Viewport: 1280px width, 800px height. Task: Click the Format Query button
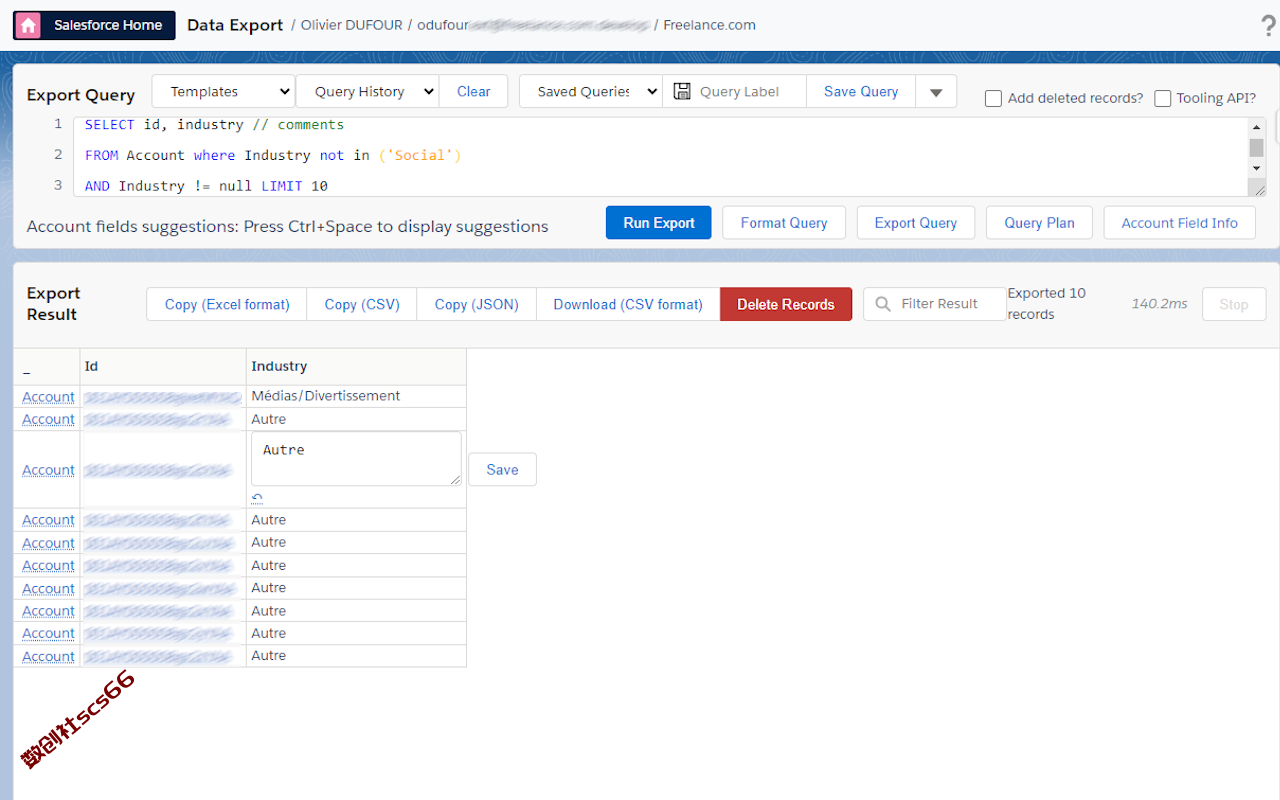click(x=784, y=223)
